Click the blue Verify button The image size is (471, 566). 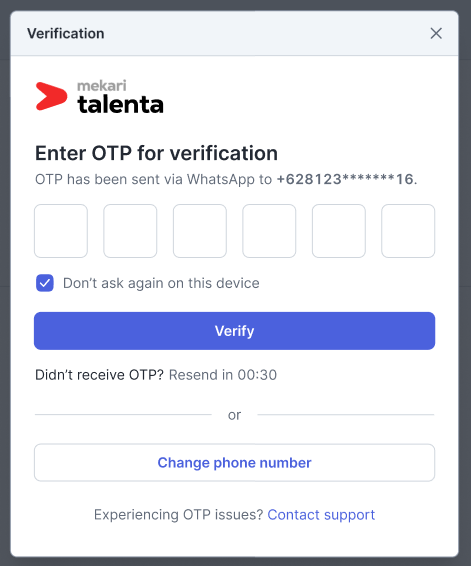[x=235, y=331]
